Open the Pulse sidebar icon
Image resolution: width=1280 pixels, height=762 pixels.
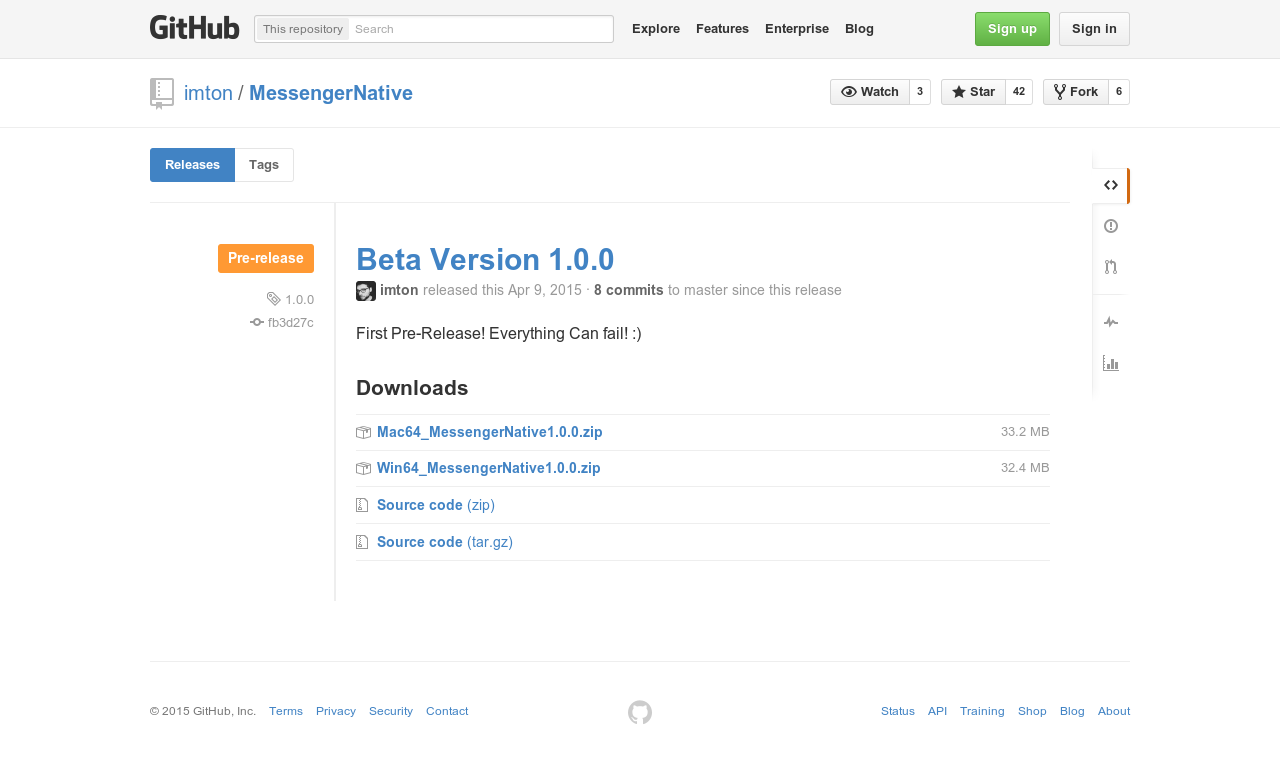1111,322
